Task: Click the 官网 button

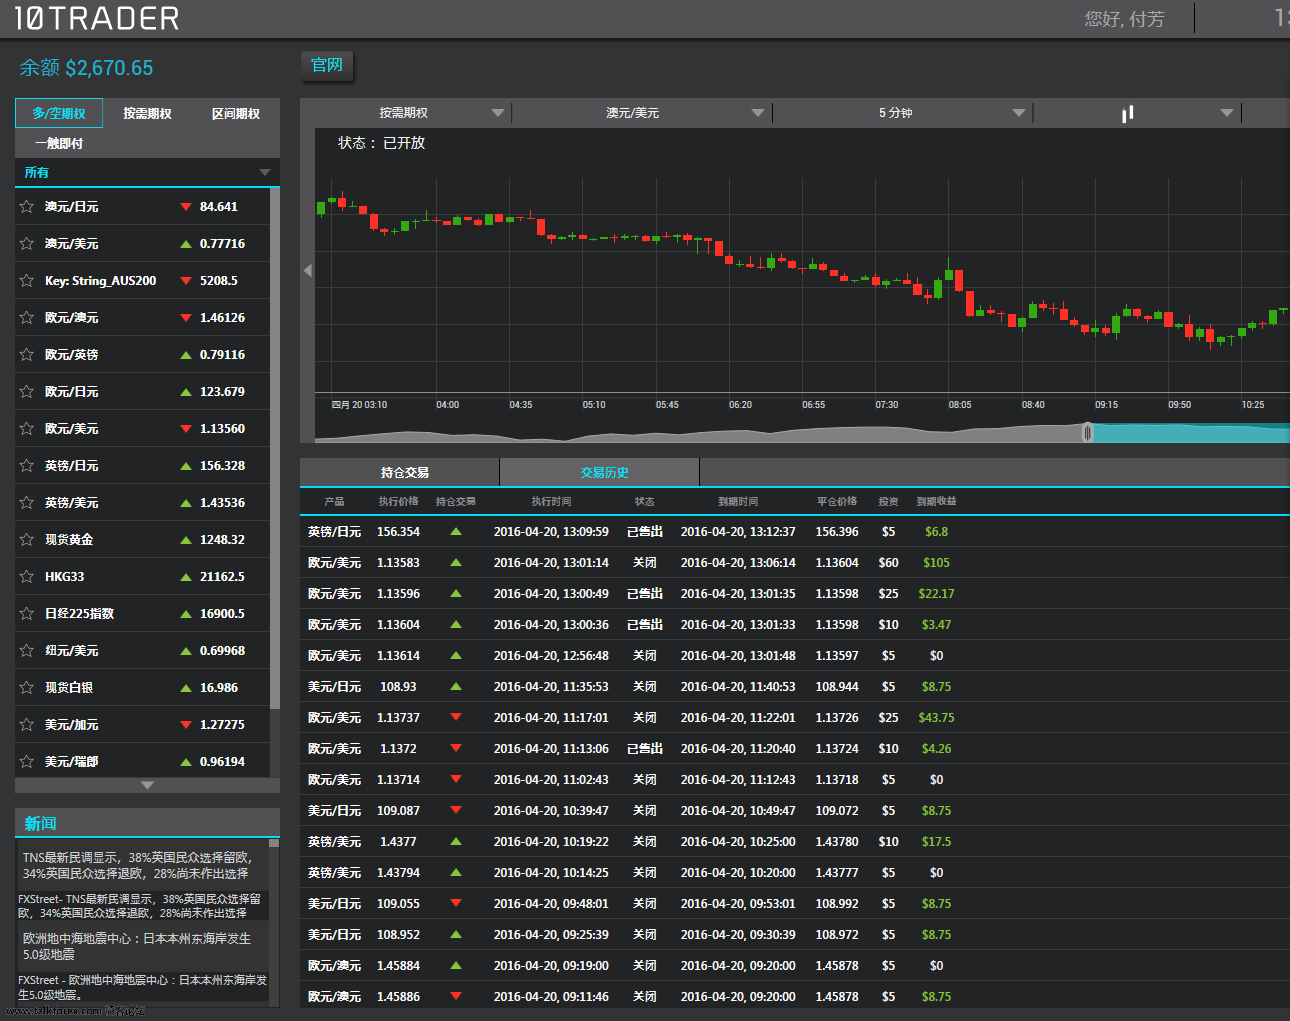Action: click(x=327, y=65)
